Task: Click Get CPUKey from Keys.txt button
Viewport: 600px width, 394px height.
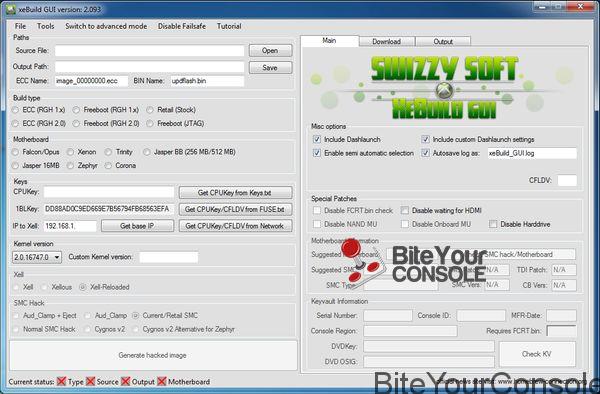Action: tap(235, 192)
